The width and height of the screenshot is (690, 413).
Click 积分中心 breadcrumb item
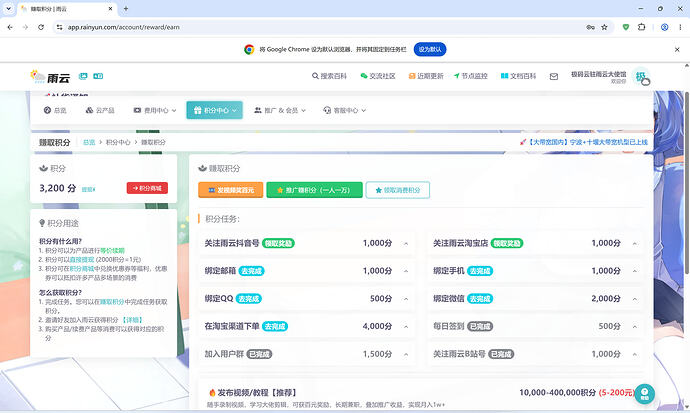118,143
